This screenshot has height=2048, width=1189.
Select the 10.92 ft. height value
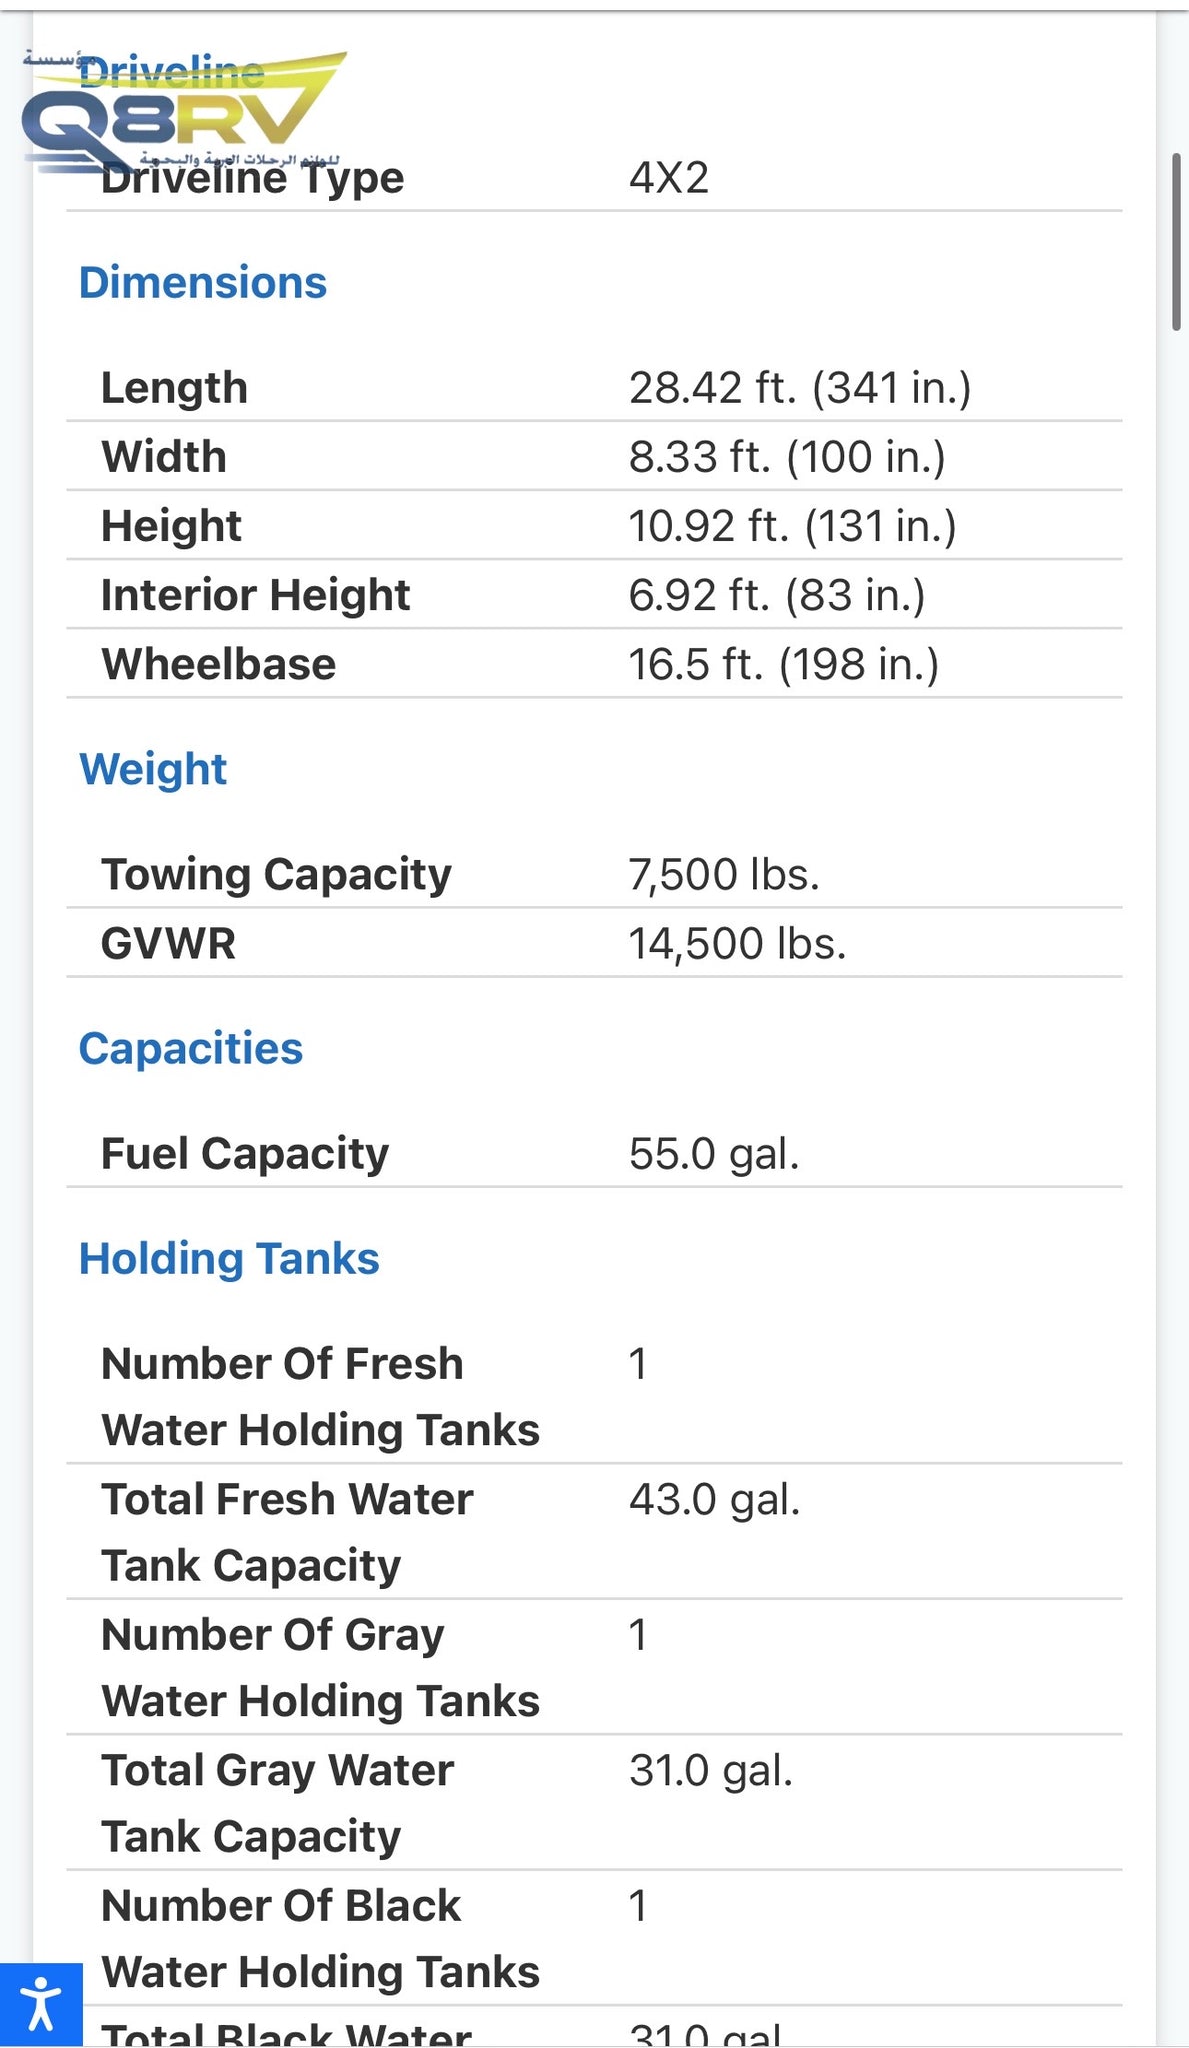[x=792, y=526]
